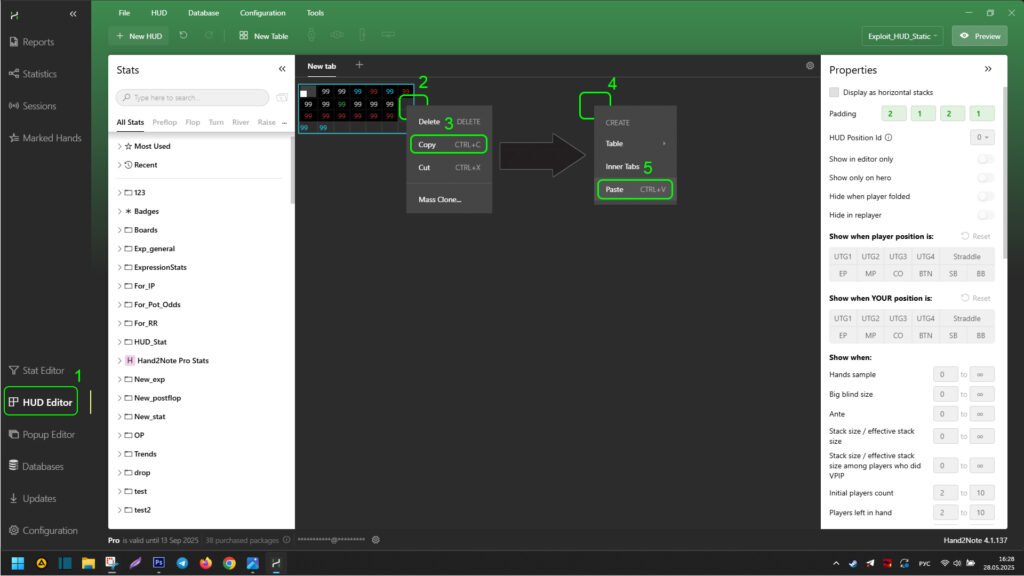1024x576 pixels.
Task: Click the New HUD button
Action: (138, 36)
